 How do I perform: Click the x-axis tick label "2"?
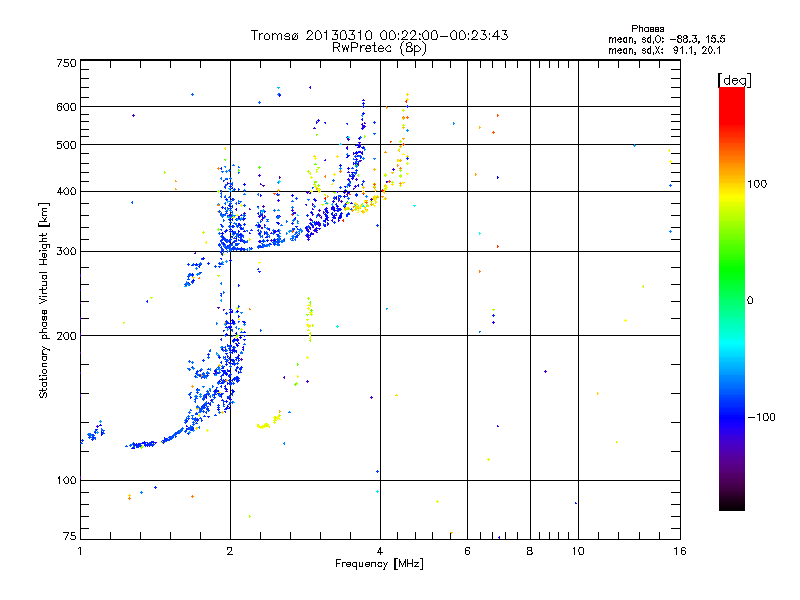click(x=230, y=551)
